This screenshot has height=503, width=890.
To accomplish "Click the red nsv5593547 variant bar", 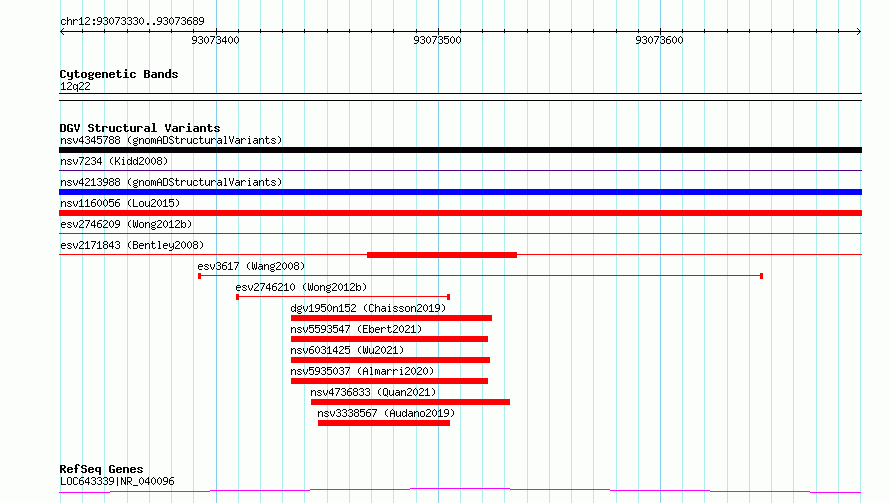I will (x=389, y=339).
